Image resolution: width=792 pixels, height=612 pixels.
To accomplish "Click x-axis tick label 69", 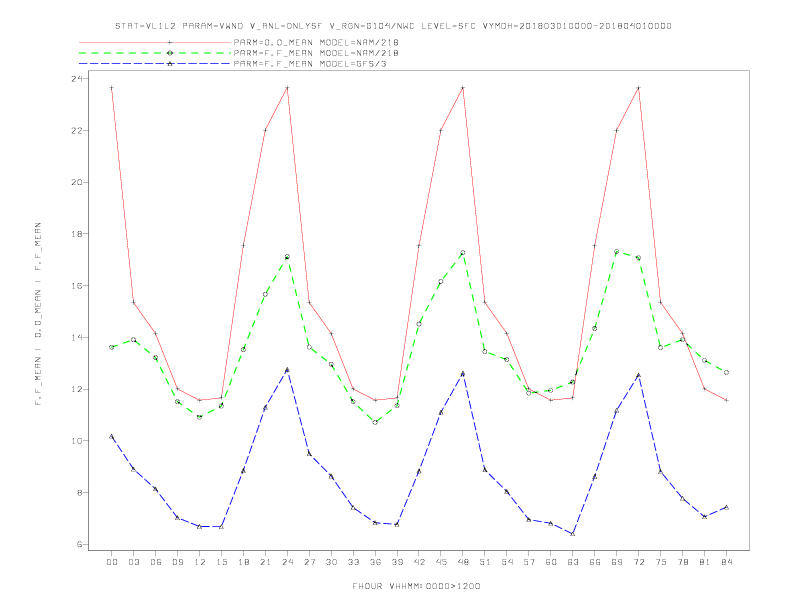I will 617,562.
